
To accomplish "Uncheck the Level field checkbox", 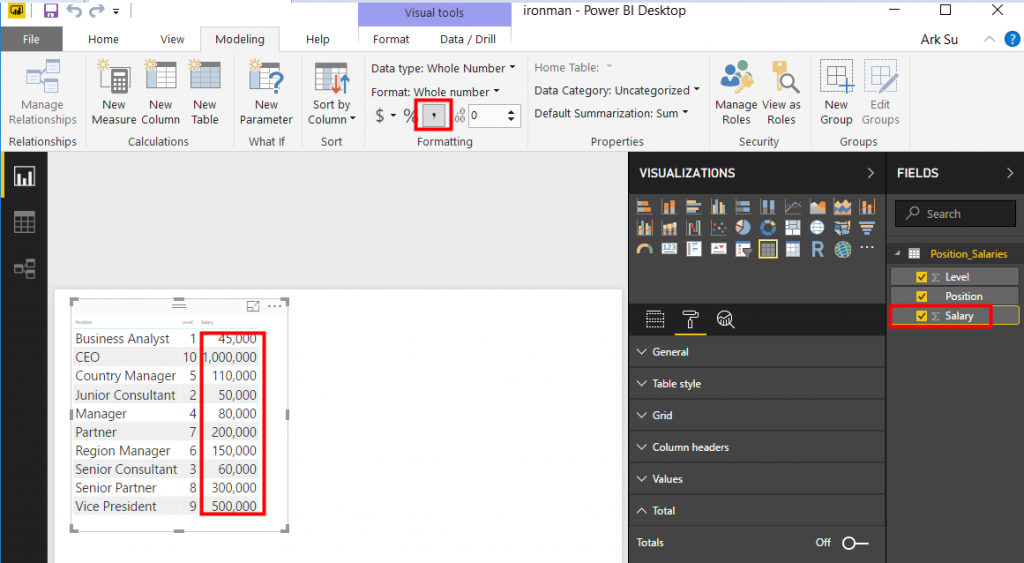I will pos(921,277).
